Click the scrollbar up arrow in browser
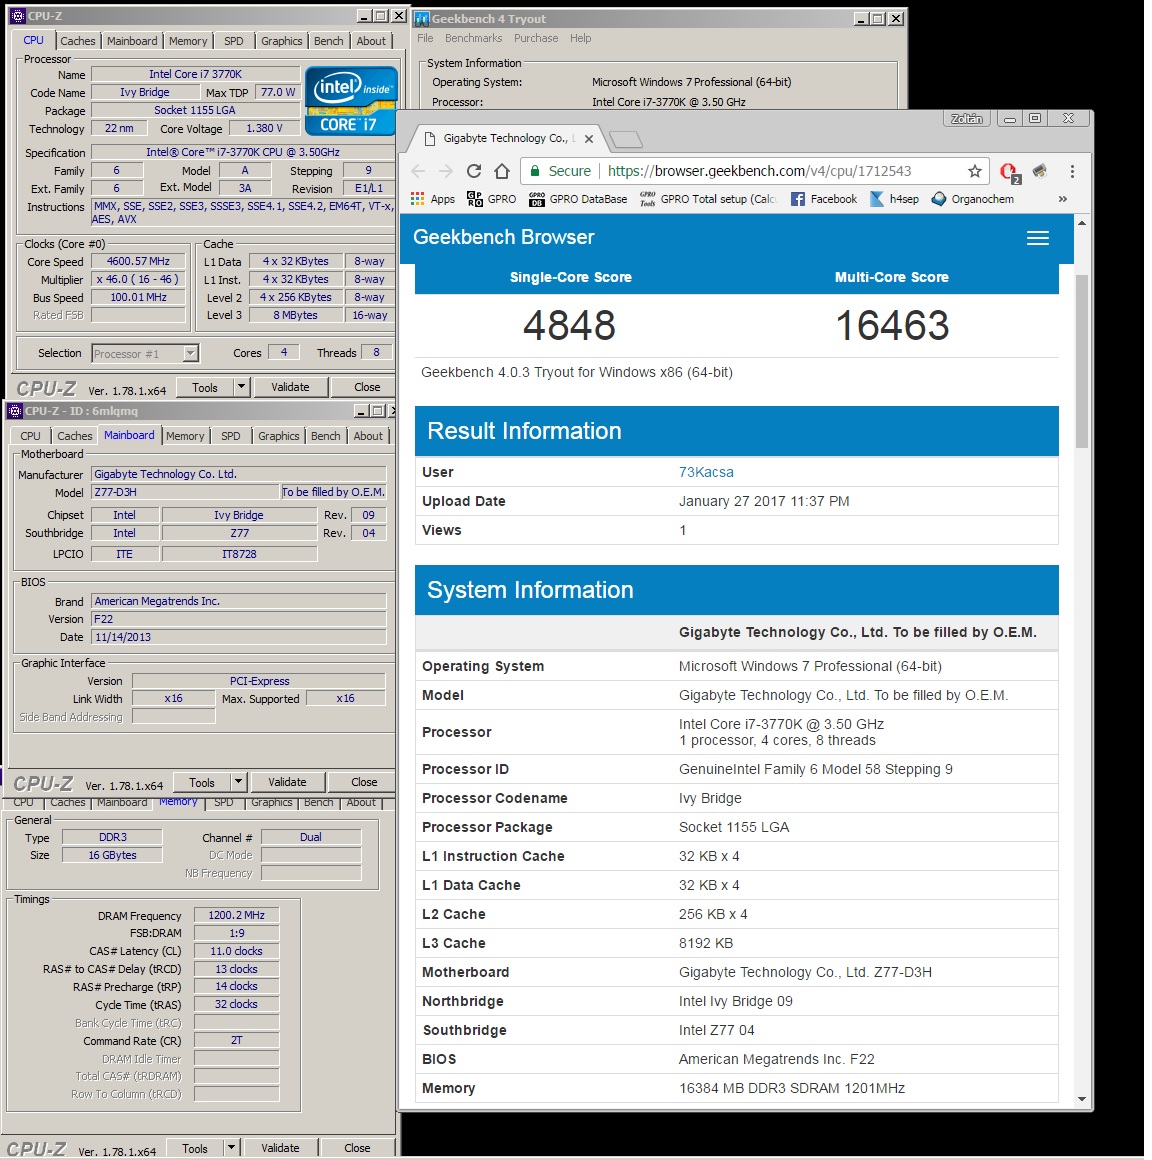1152x1160 pixels. click(x=1081, y=223)
